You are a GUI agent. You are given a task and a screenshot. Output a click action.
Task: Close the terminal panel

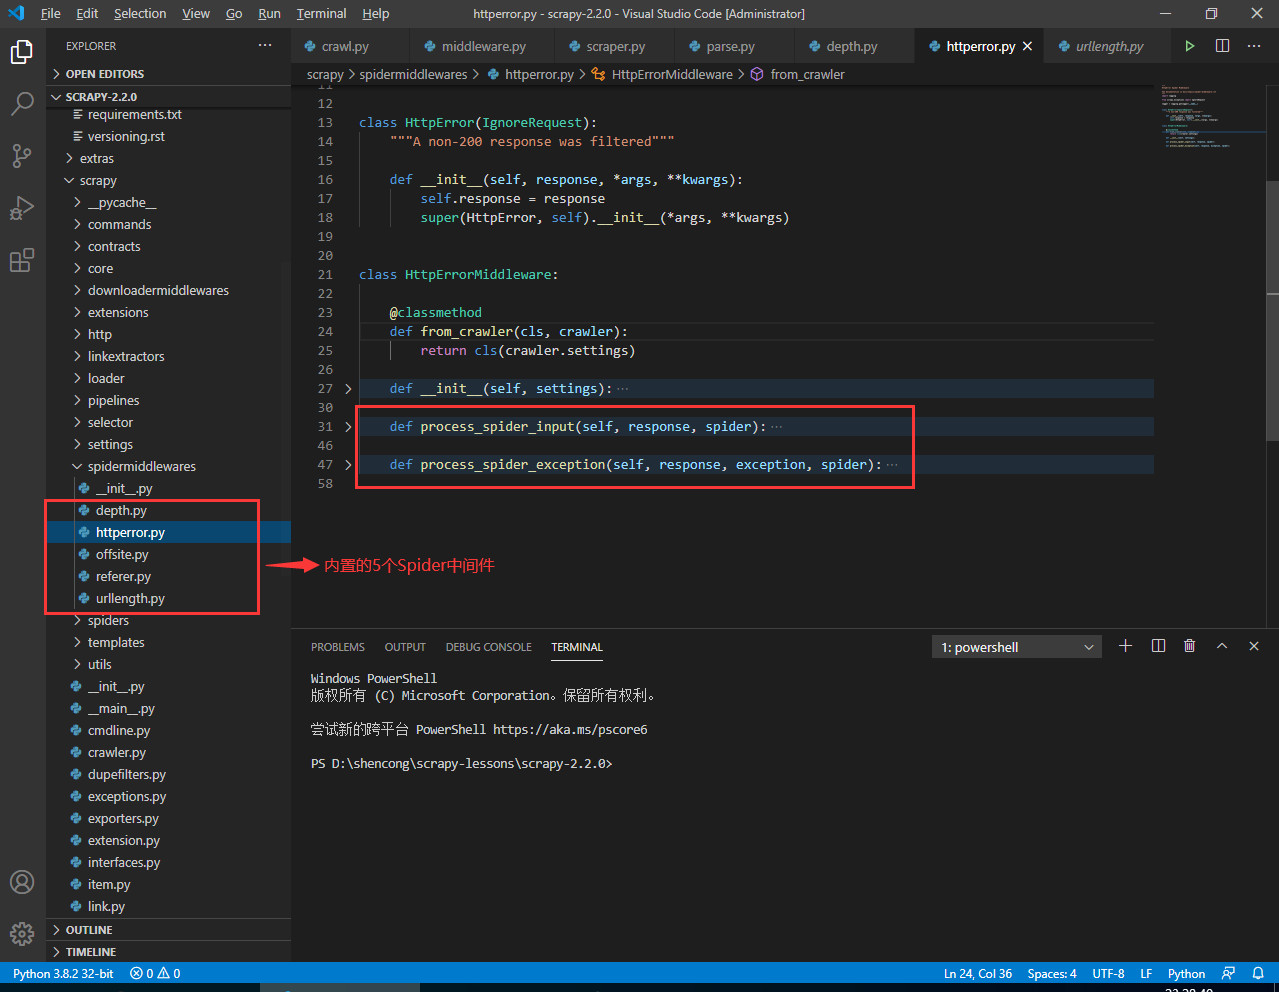[1254, 646]
